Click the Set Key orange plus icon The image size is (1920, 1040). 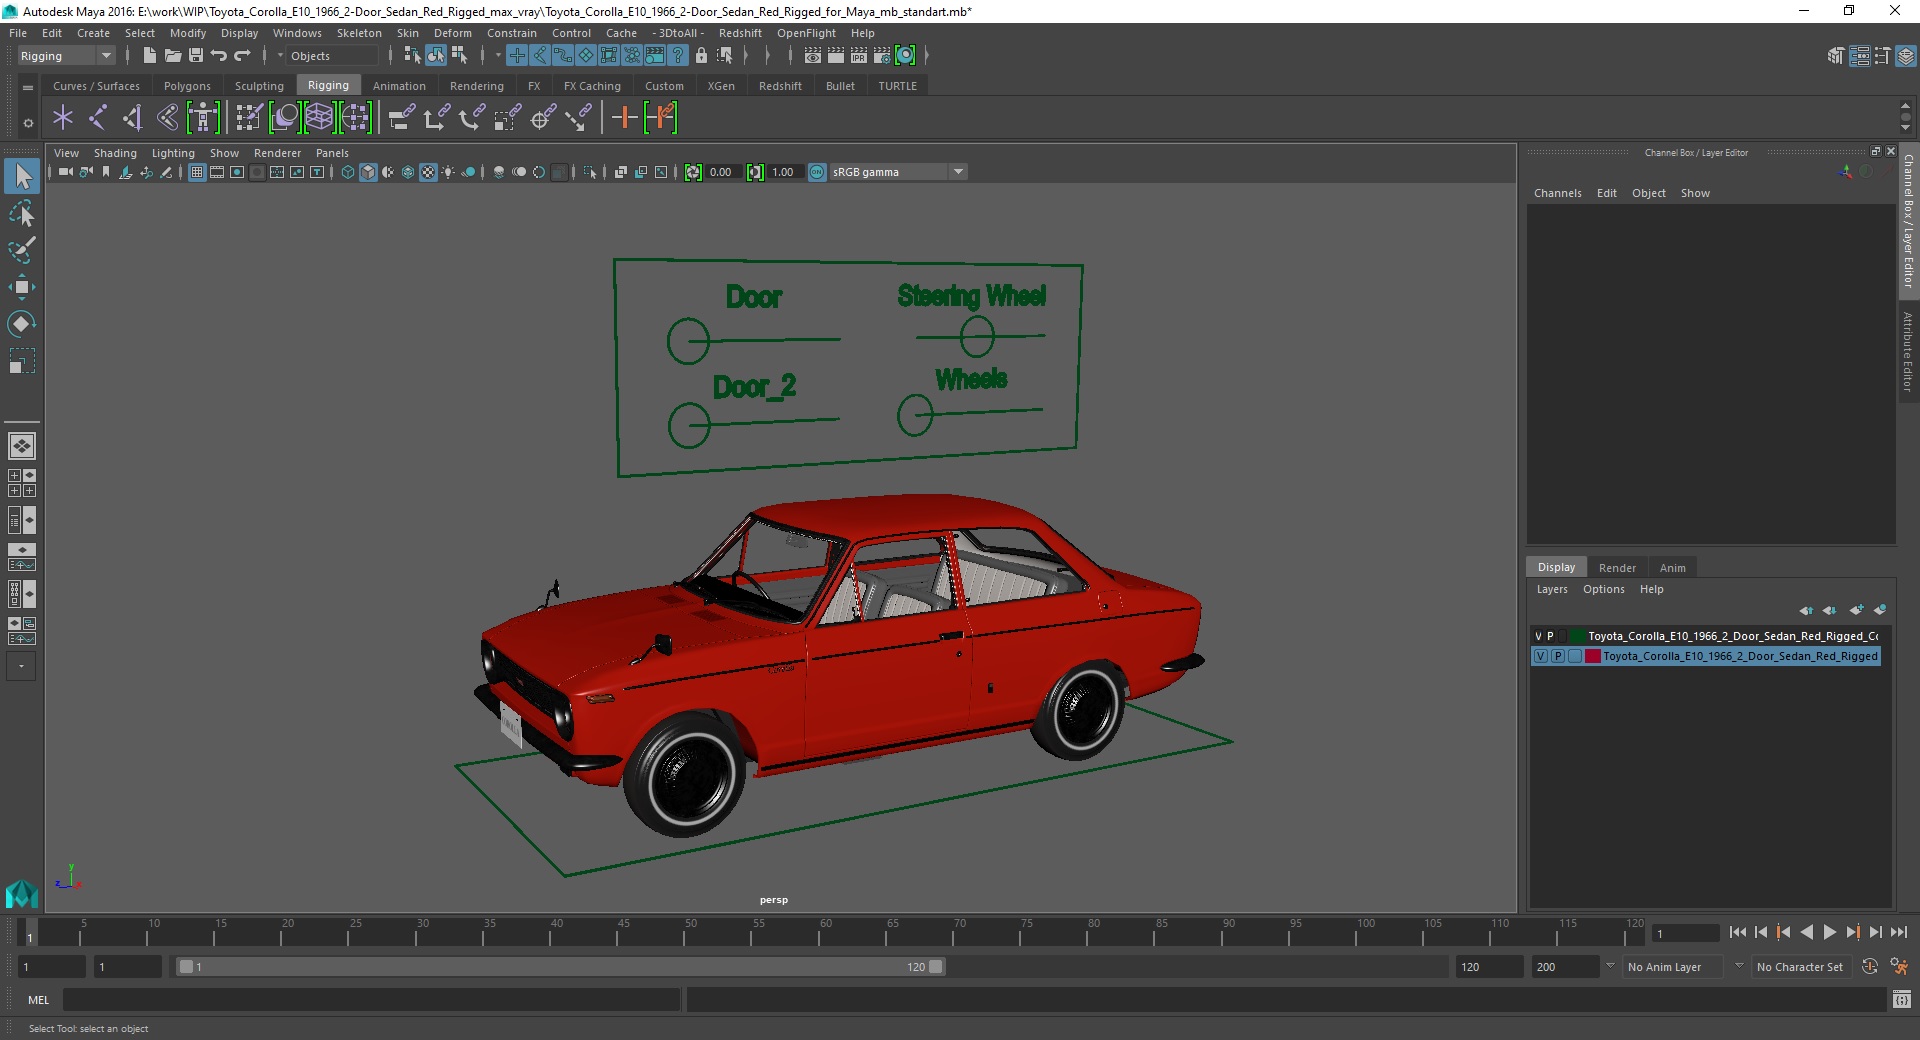[x=624, y=118]
